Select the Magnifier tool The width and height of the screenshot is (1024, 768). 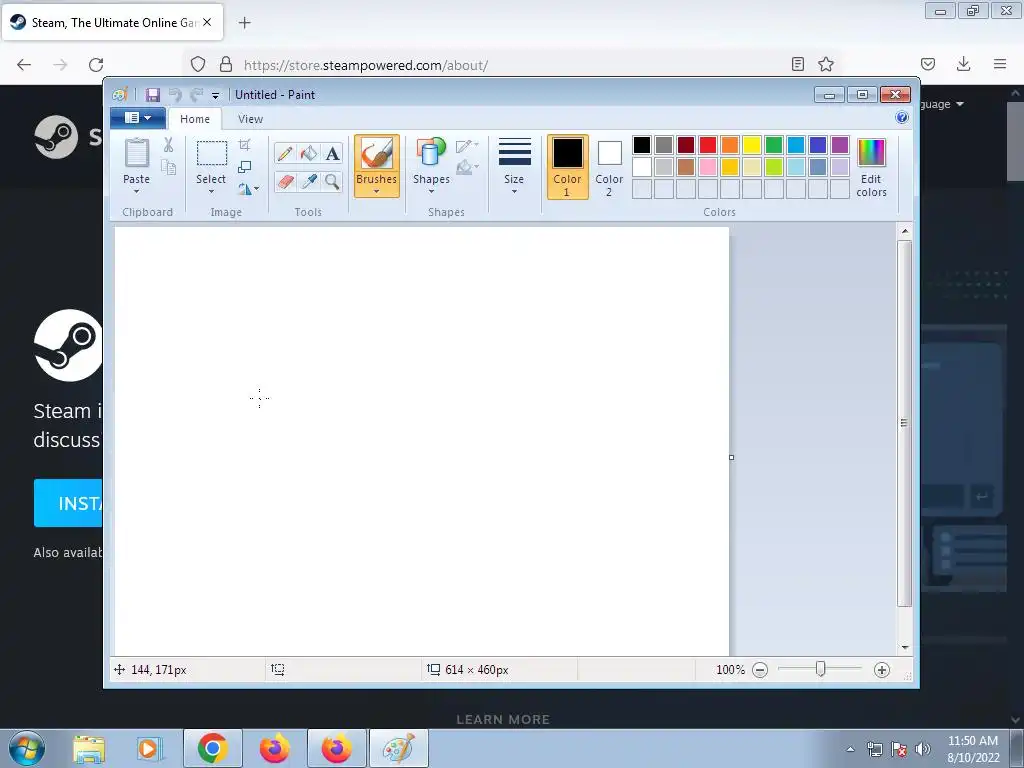[332, 181]
